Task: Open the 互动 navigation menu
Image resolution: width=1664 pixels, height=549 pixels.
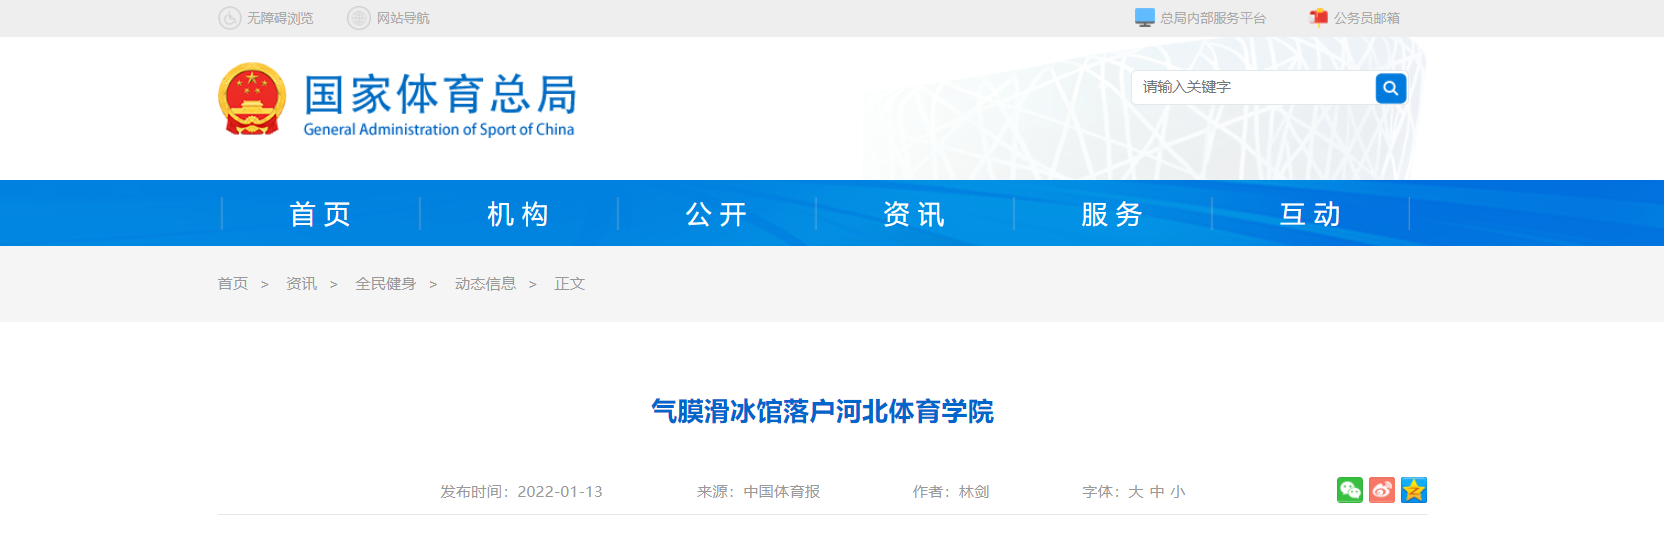Action: point(1311,213)
